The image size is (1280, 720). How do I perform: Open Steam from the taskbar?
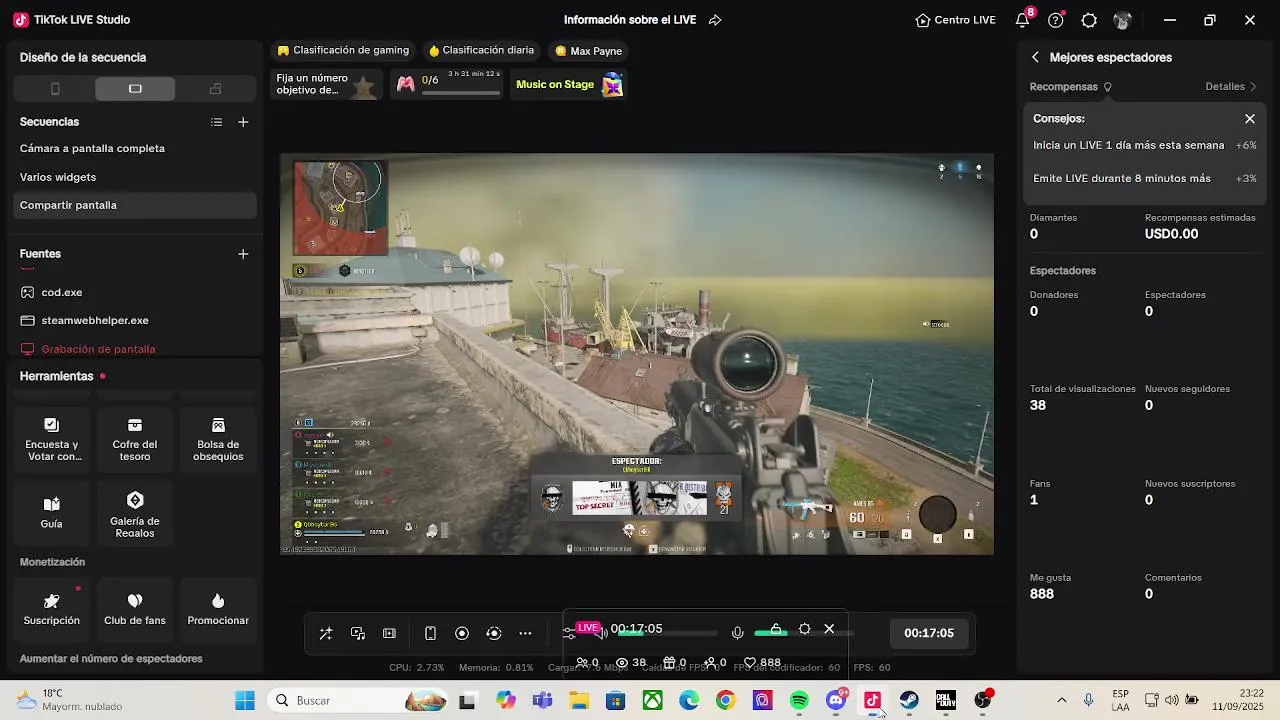point(909,700)
